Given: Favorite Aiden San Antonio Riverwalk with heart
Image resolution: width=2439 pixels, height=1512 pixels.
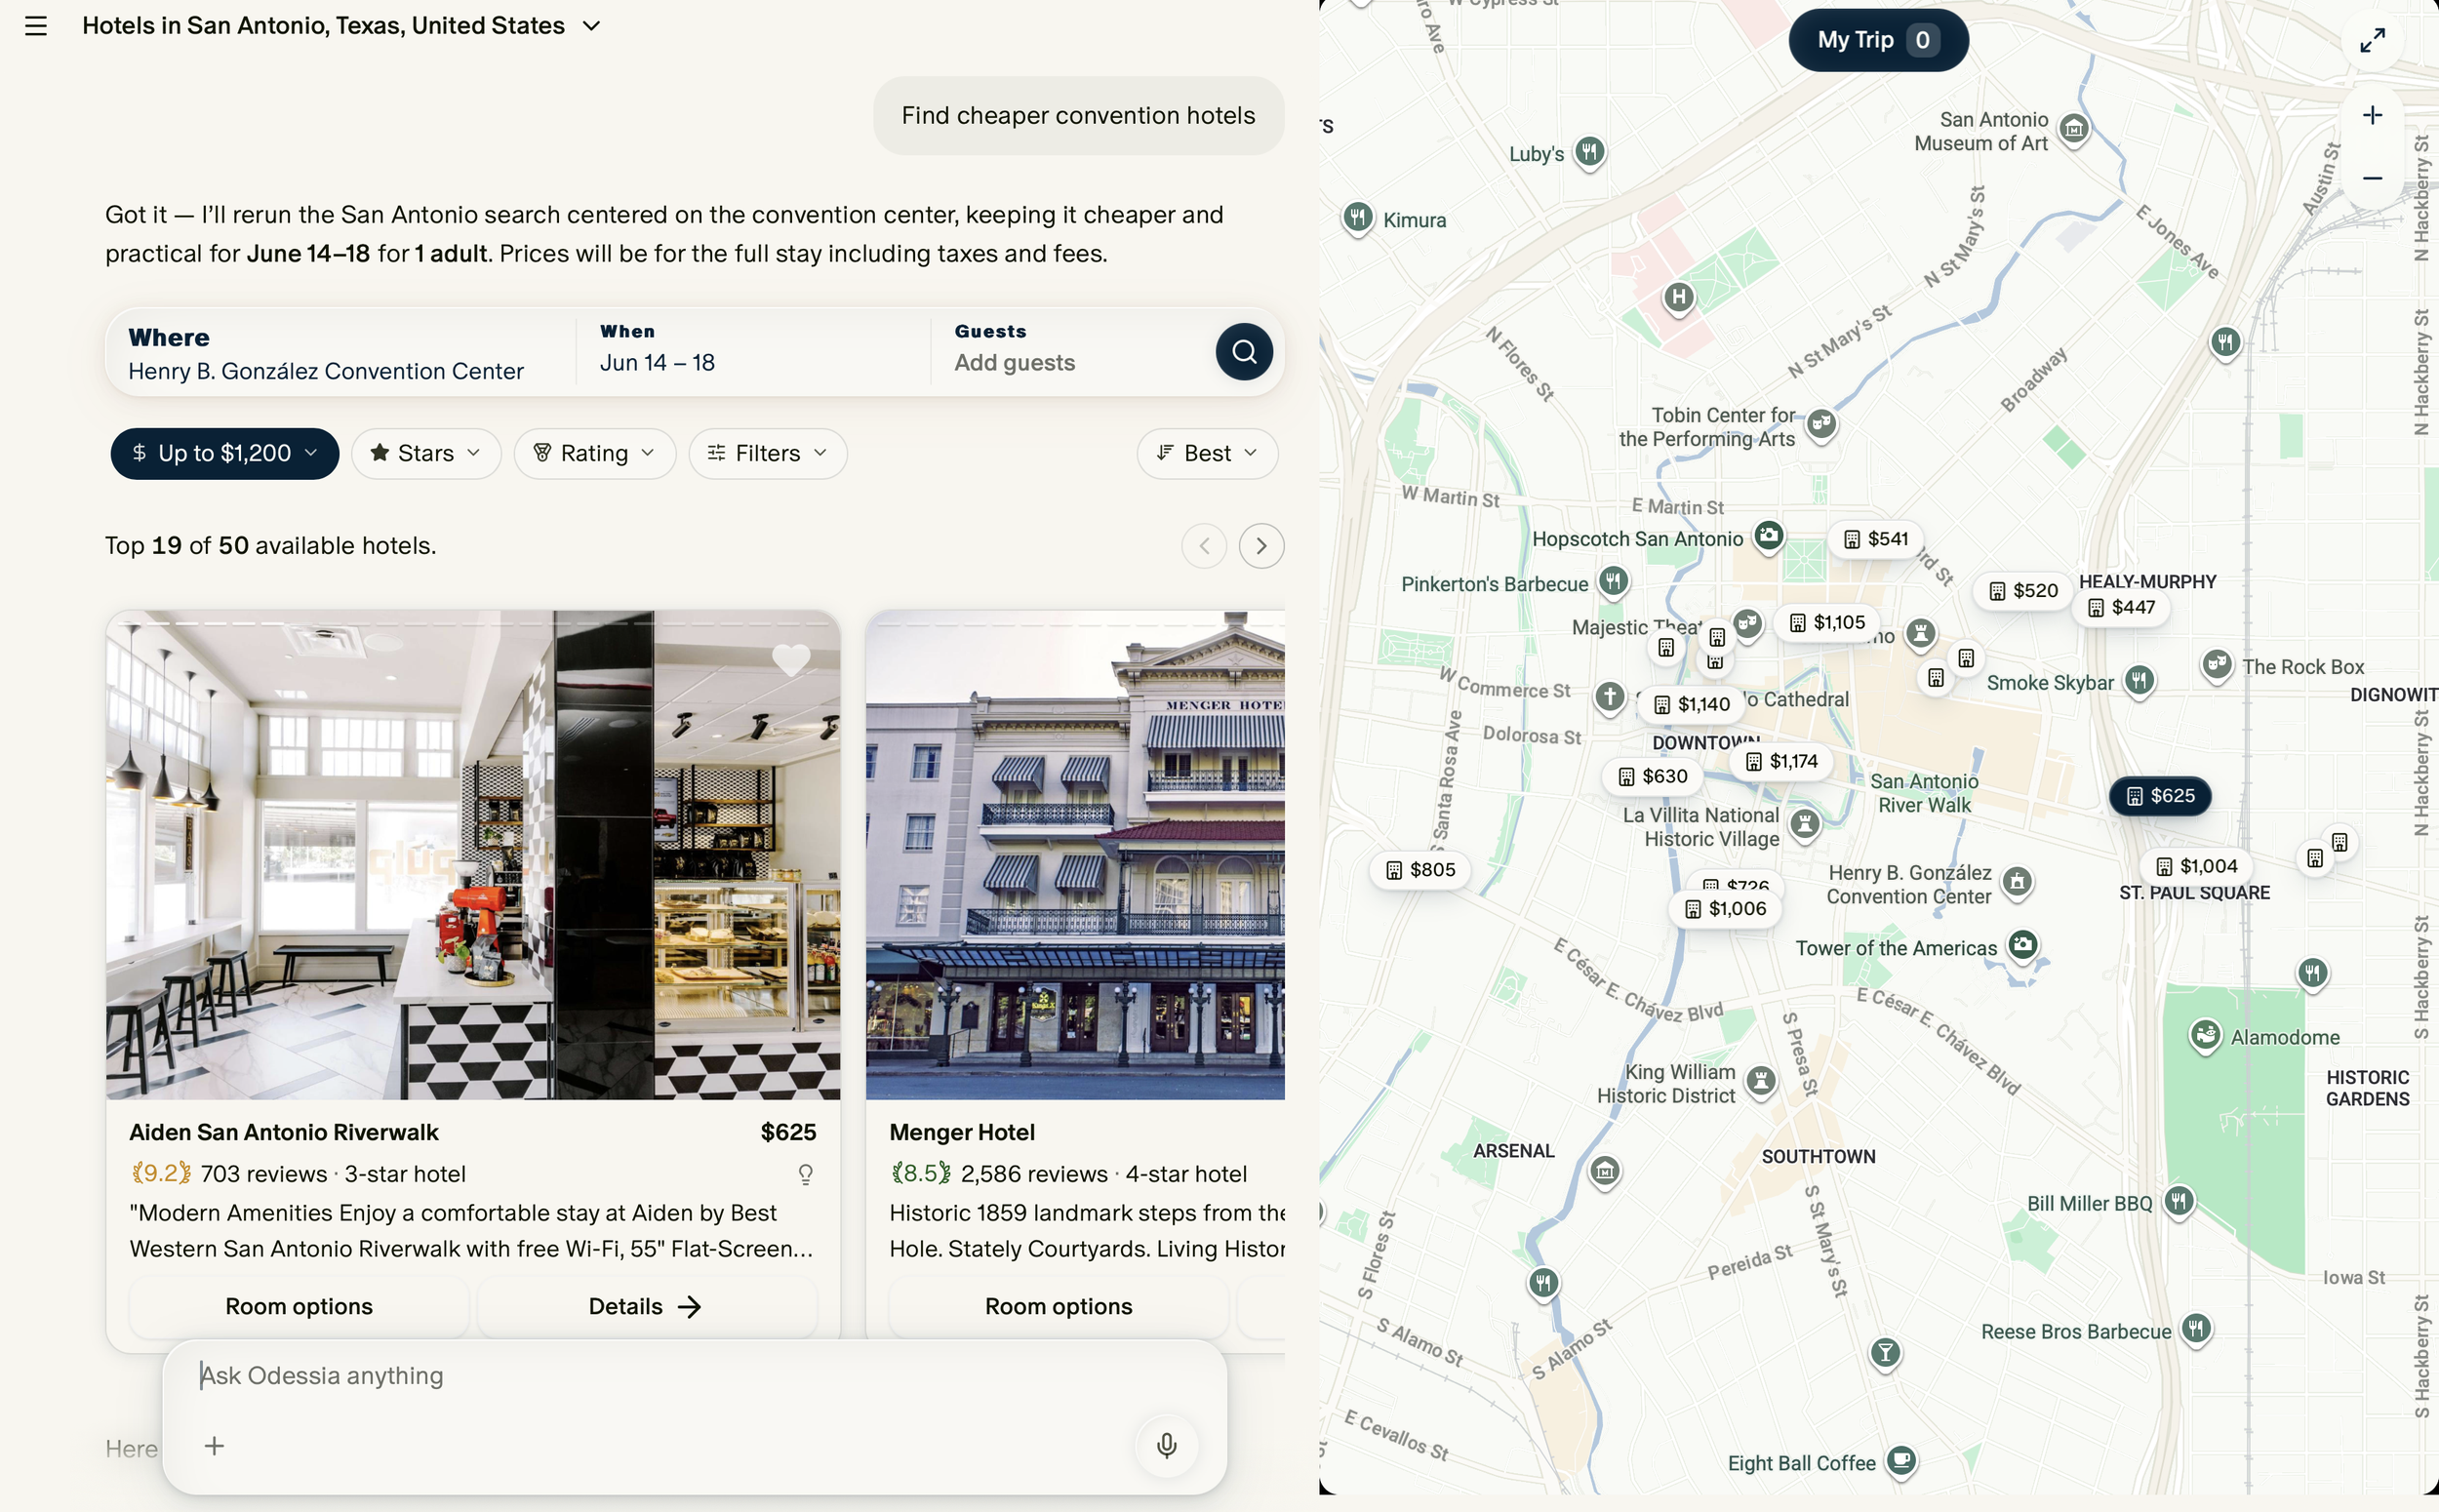Looking at the screenshot, I should [x=791, y=660].
